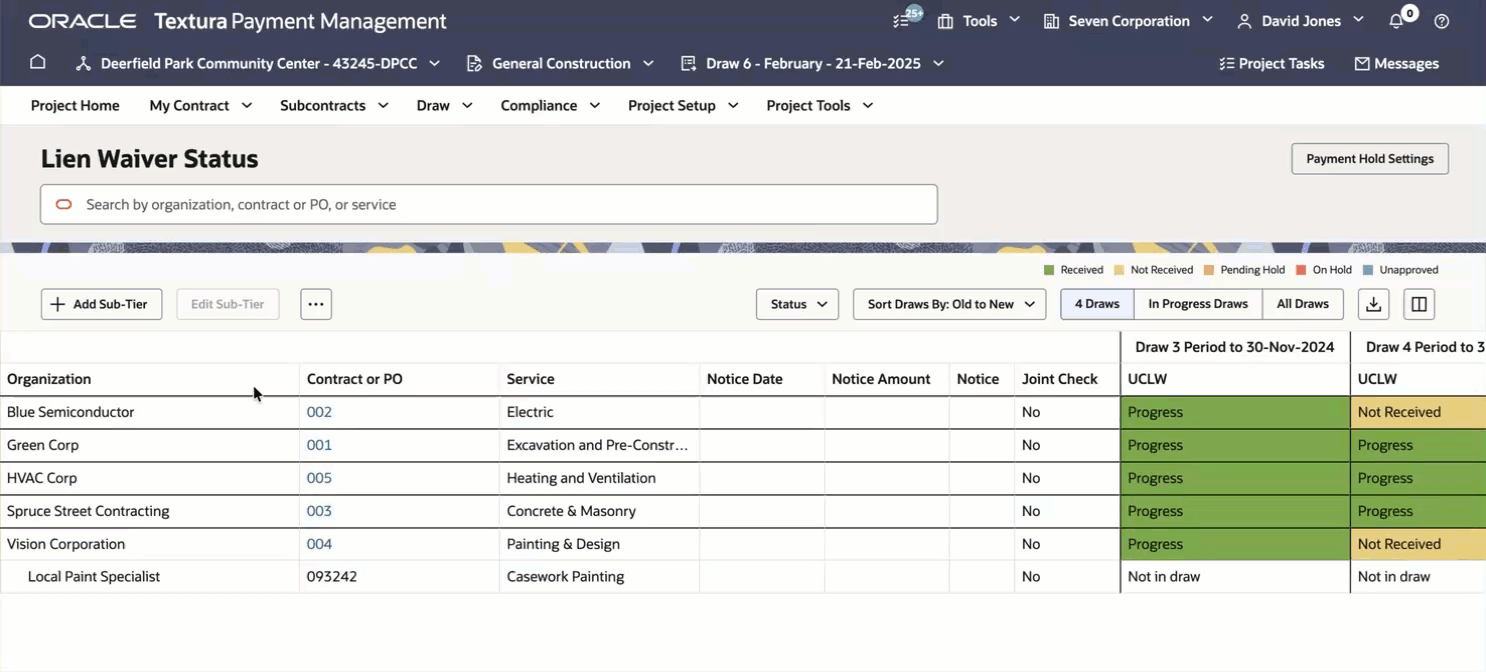
Task: Open the more actions ellipsis button
Action: pos(316,304)
